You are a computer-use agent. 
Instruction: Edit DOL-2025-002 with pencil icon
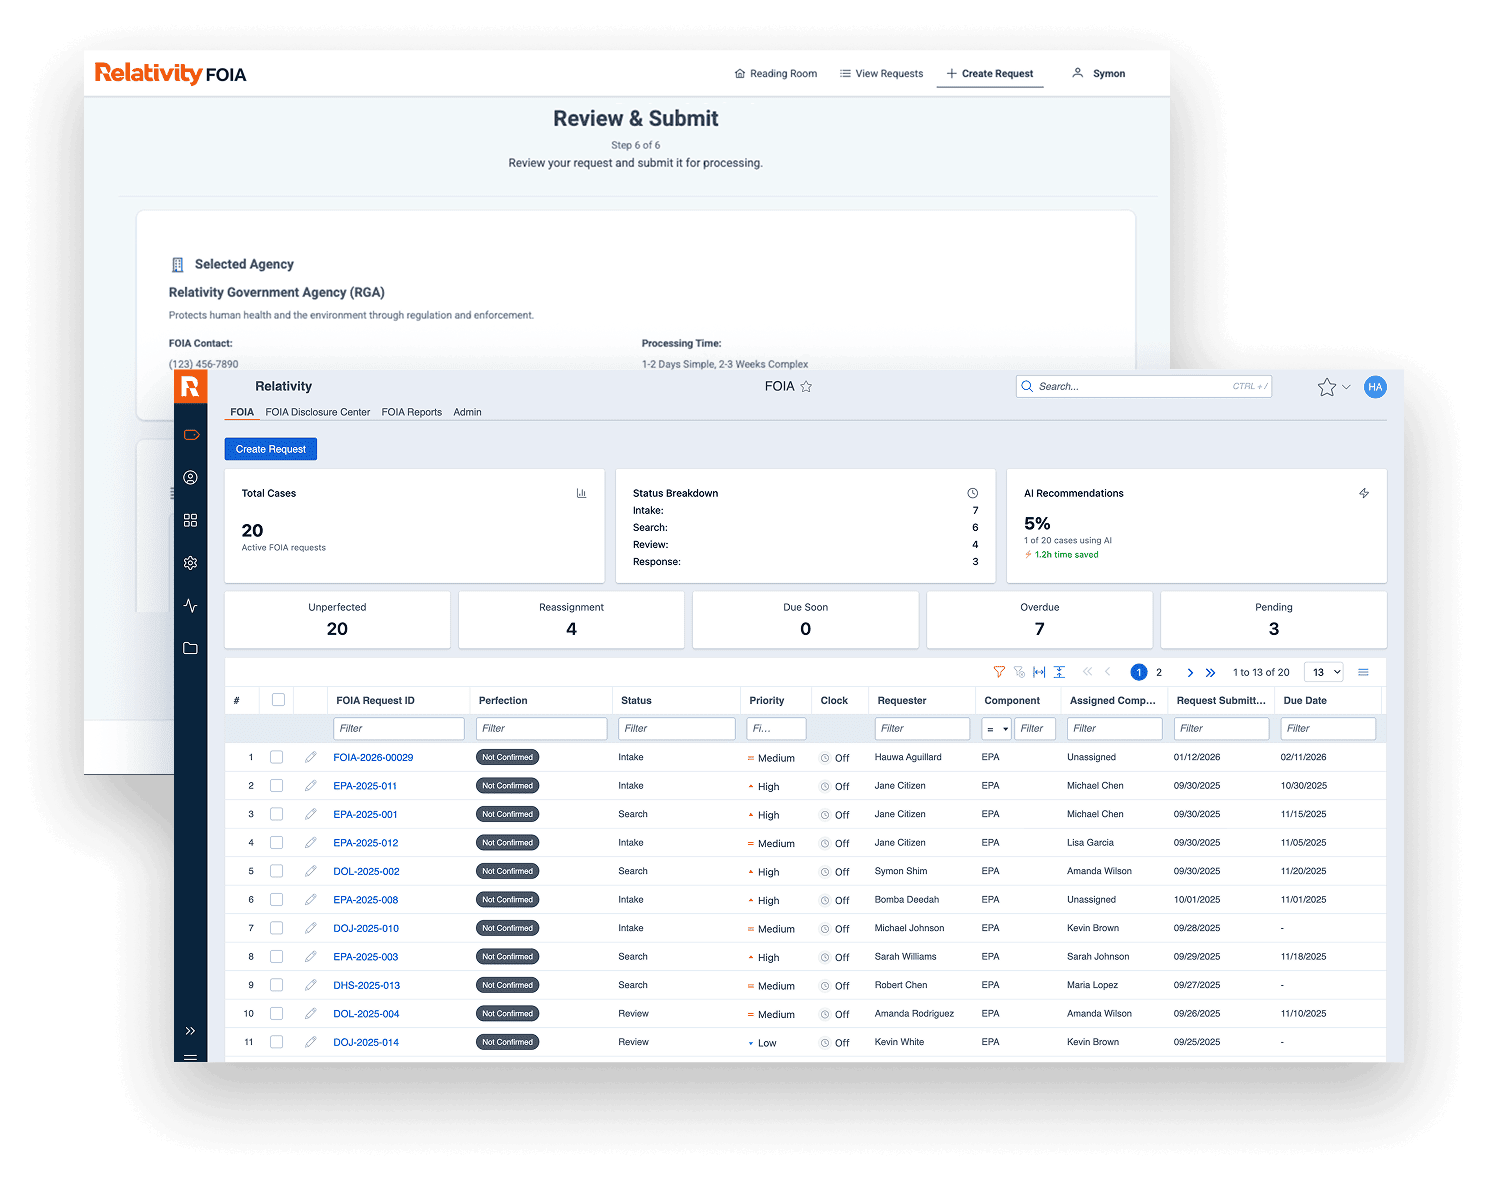point(311,871)
